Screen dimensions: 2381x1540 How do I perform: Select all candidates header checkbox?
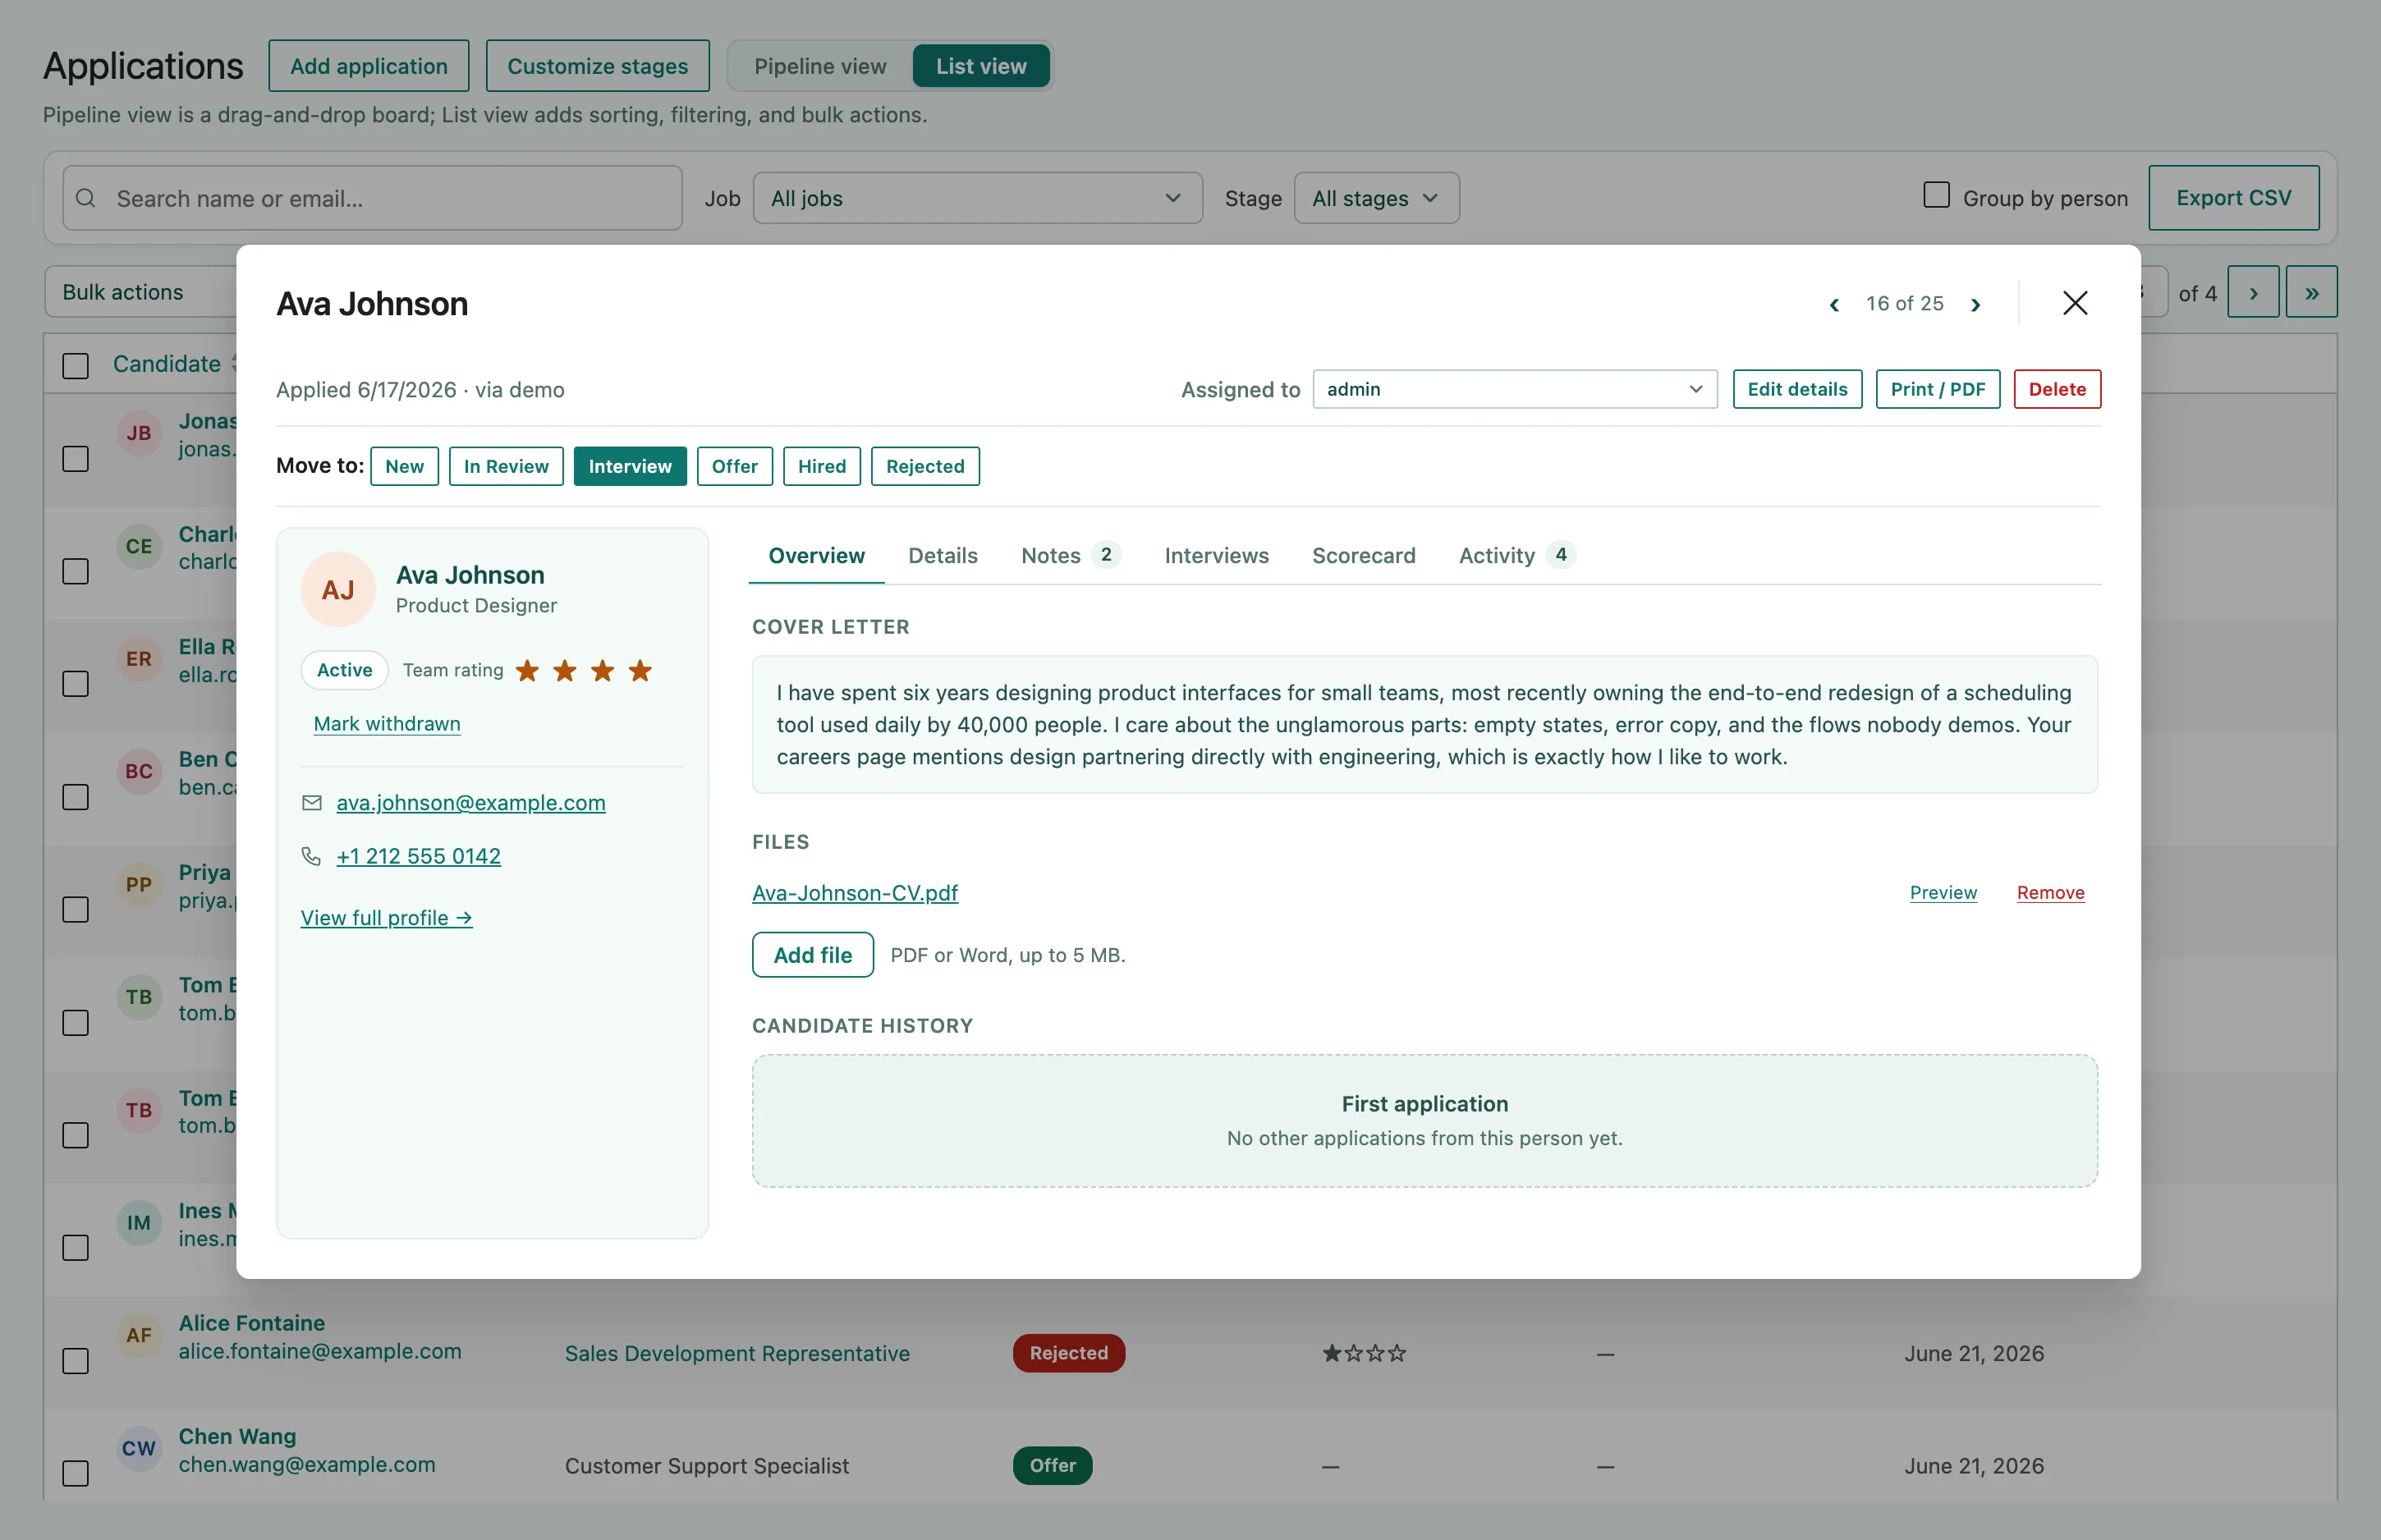(76, 365)
